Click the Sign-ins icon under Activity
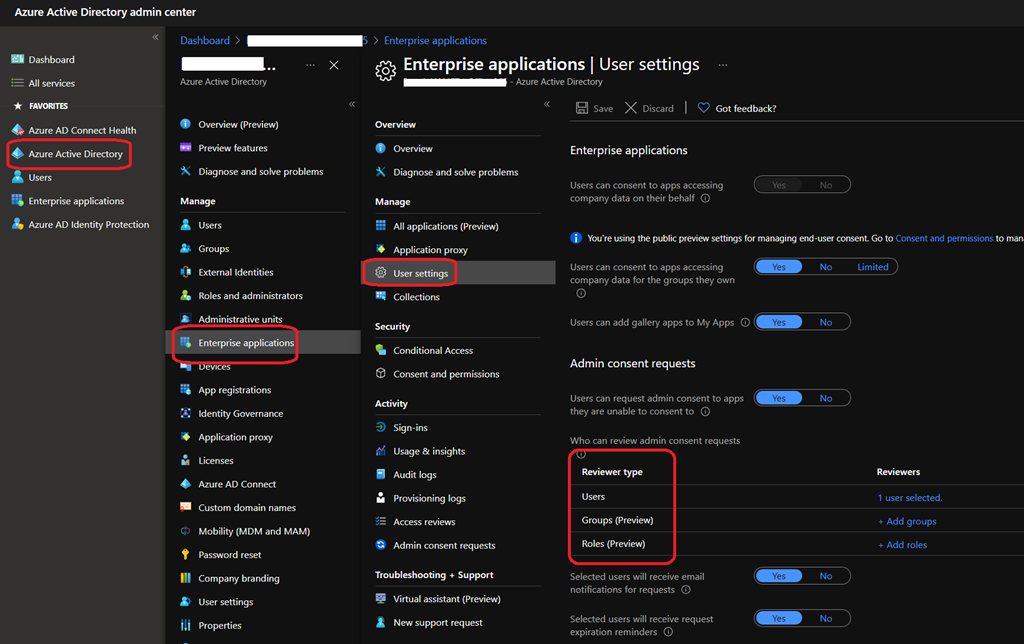This screenshot has height=644, width=1024. (381, 427)
